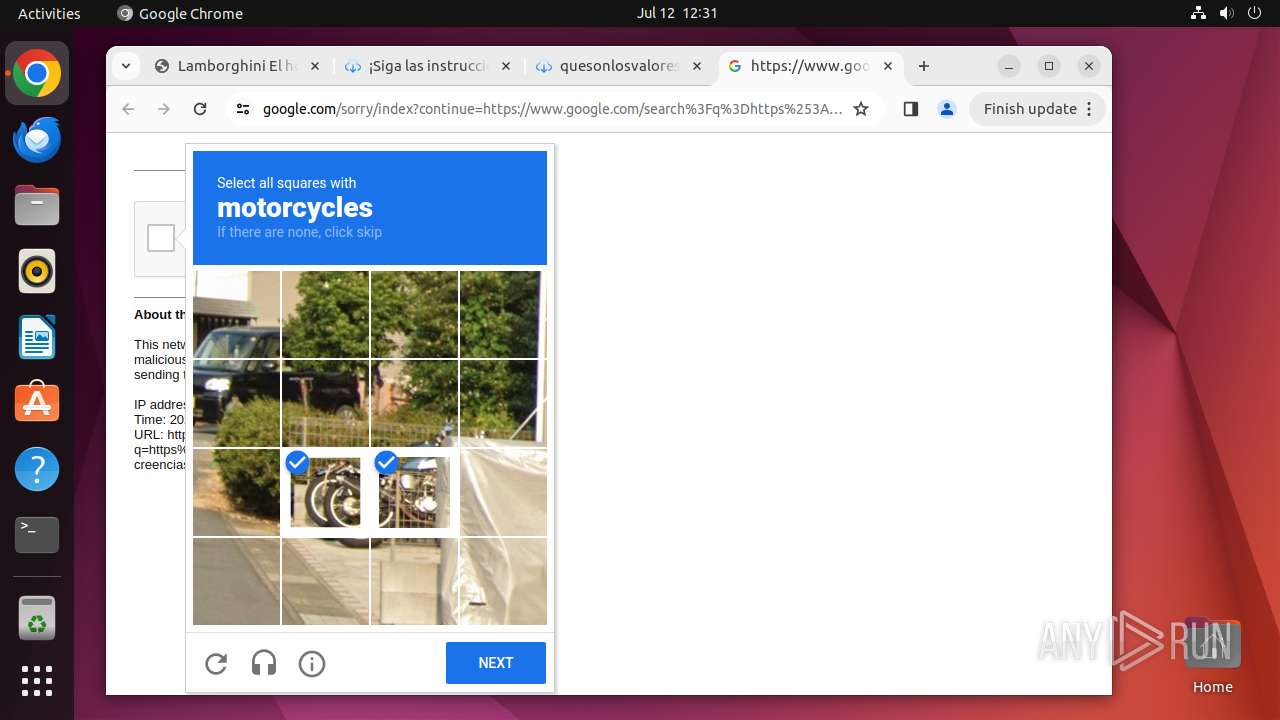Deselect the checked motorcycle engine tile
The width and height of the screenshot is (1280, 720).
pos(414,492)
